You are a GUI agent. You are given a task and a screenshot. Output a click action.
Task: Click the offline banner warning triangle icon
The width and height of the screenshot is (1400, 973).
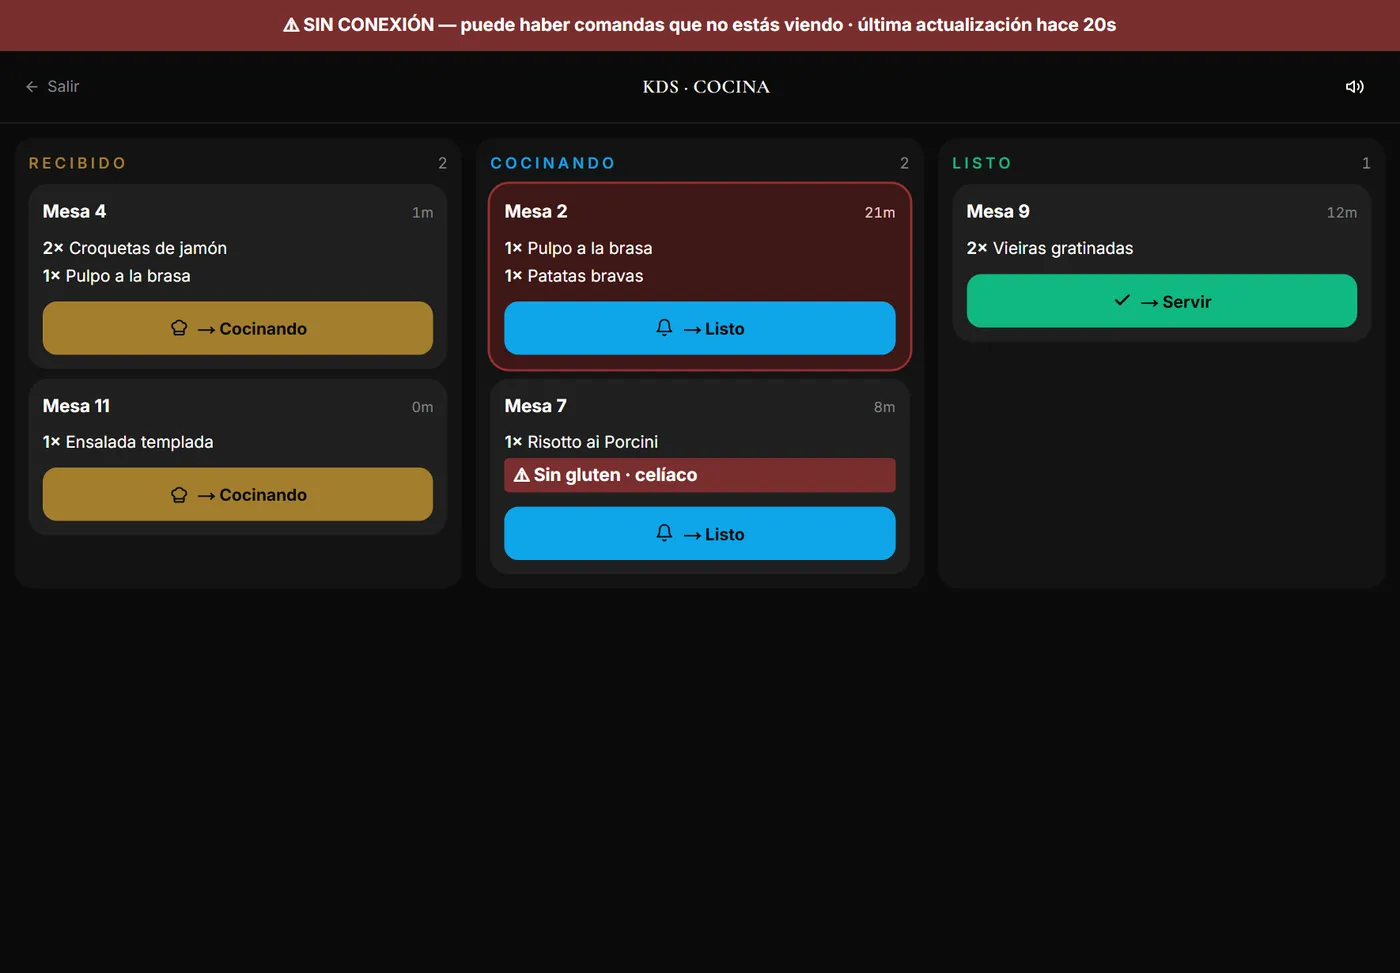(291, 25)
